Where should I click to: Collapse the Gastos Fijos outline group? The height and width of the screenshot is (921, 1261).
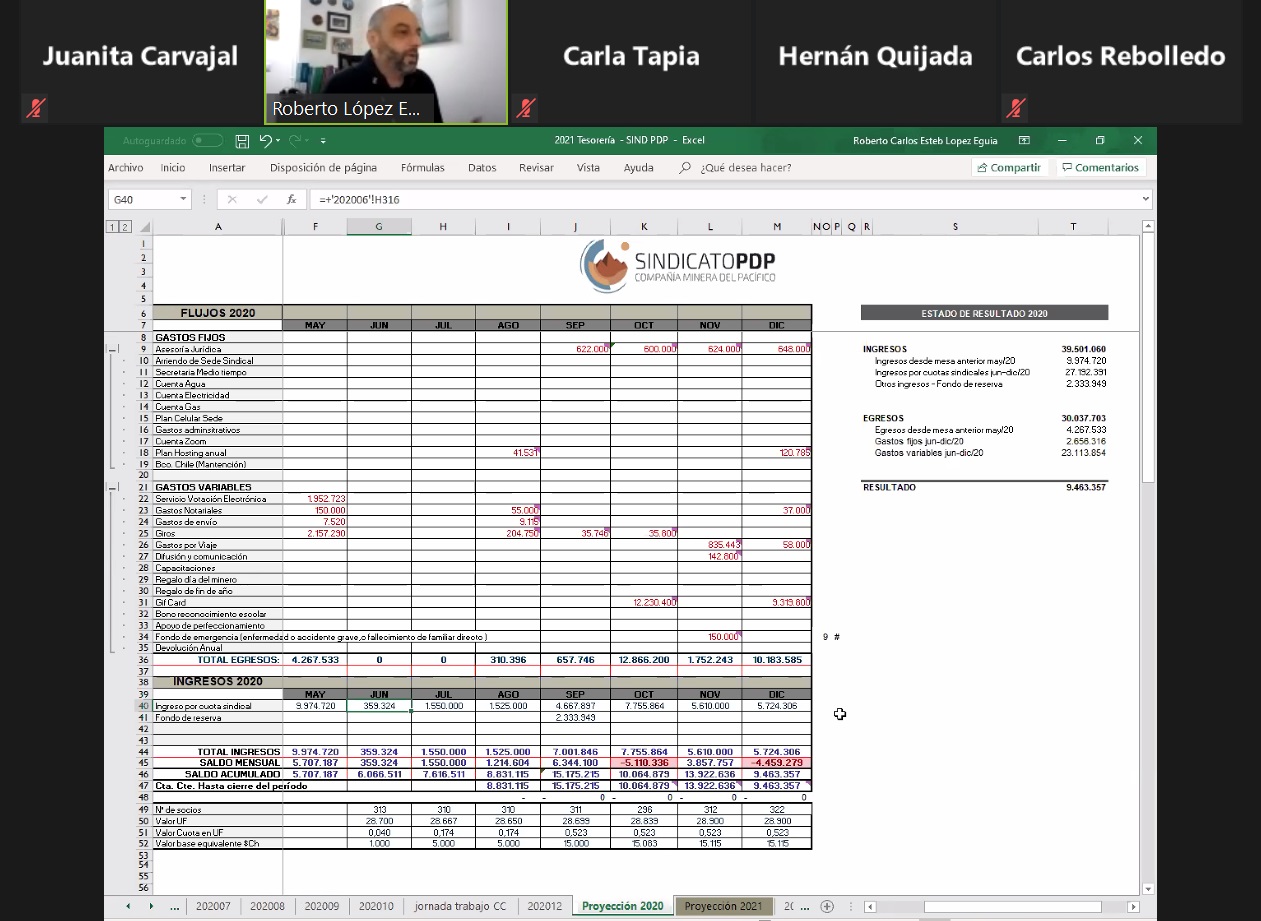click(x=113, y=349)
